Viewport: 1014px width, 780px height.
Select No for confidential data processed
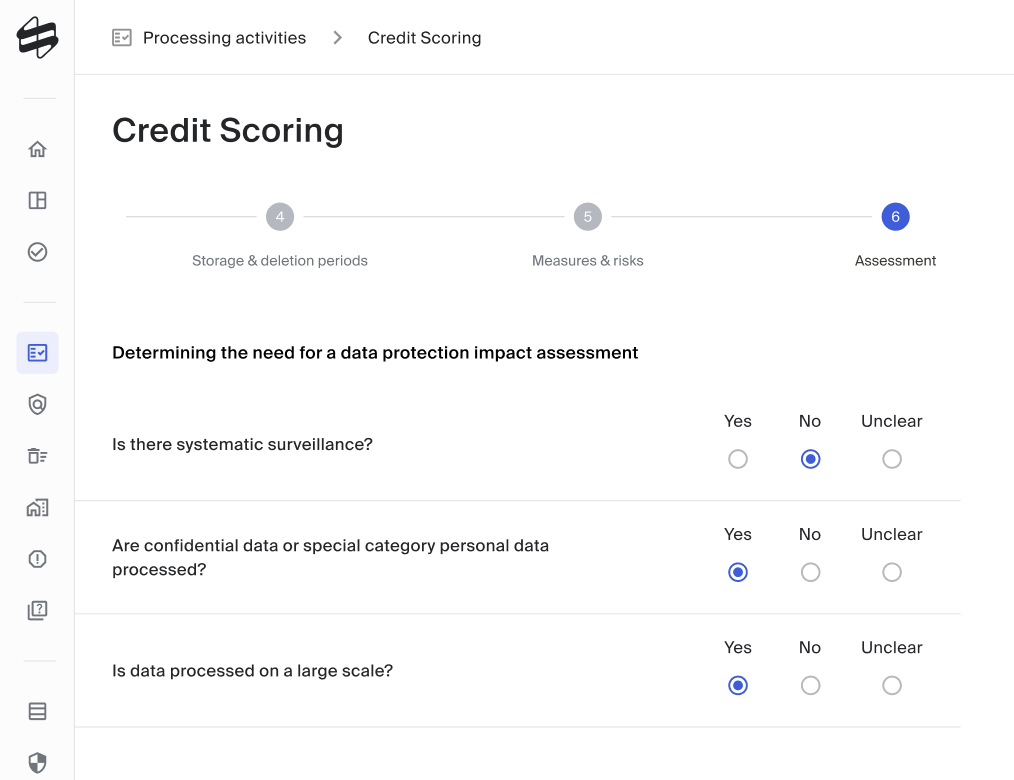coord(810,572)
